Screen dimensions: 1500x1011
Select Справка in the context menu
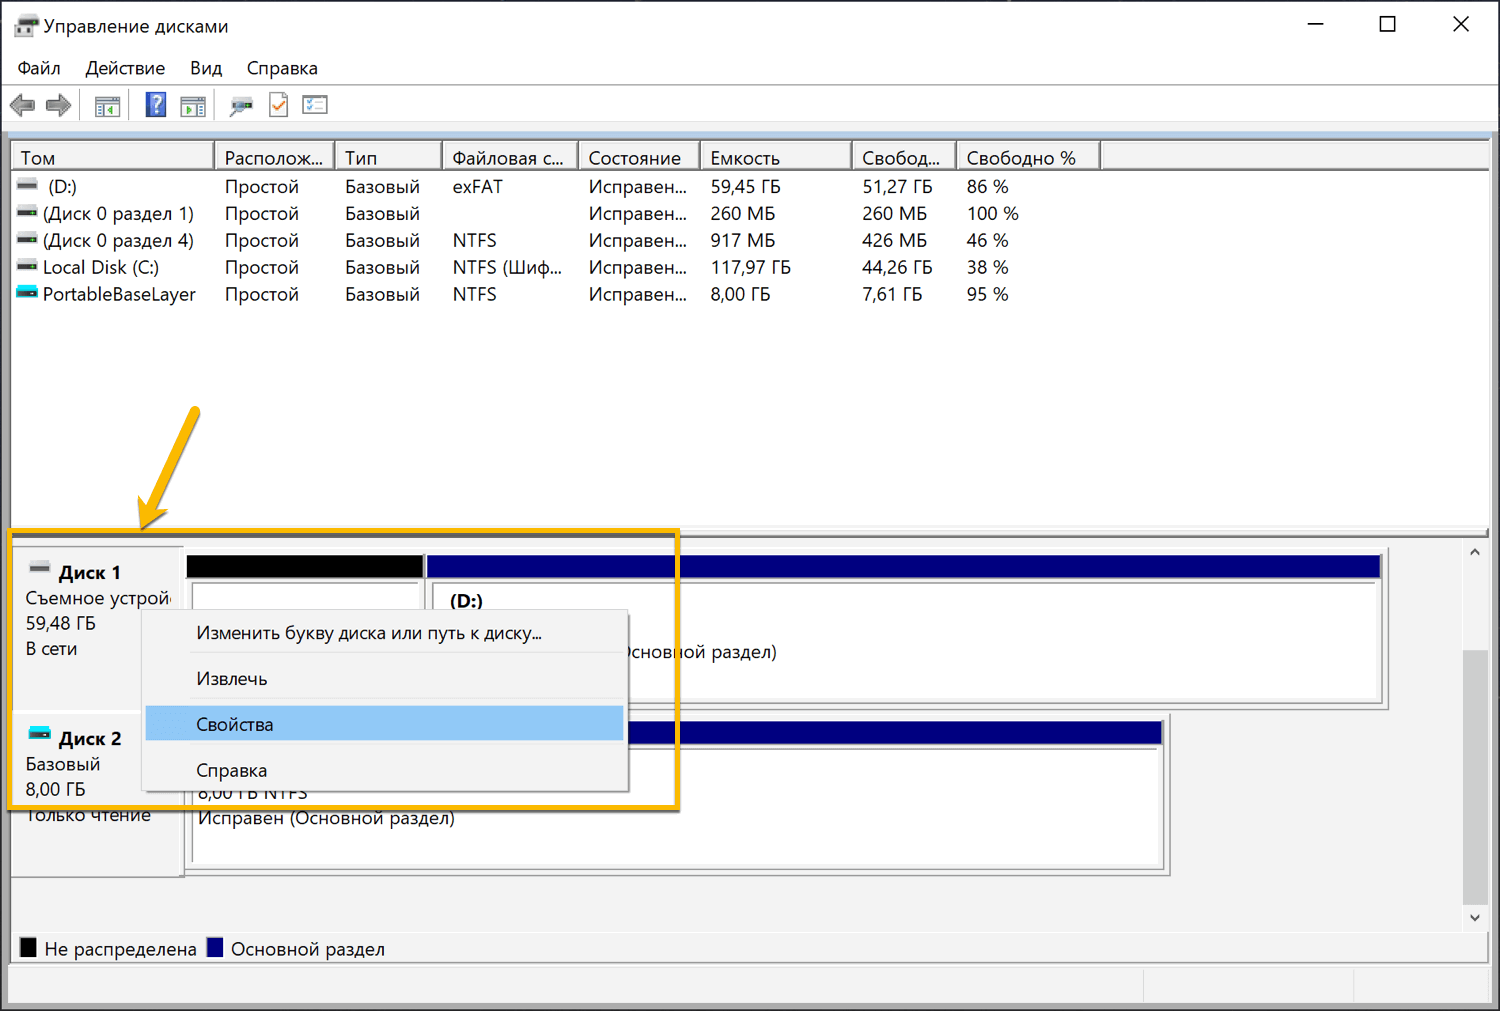[385, 770]
